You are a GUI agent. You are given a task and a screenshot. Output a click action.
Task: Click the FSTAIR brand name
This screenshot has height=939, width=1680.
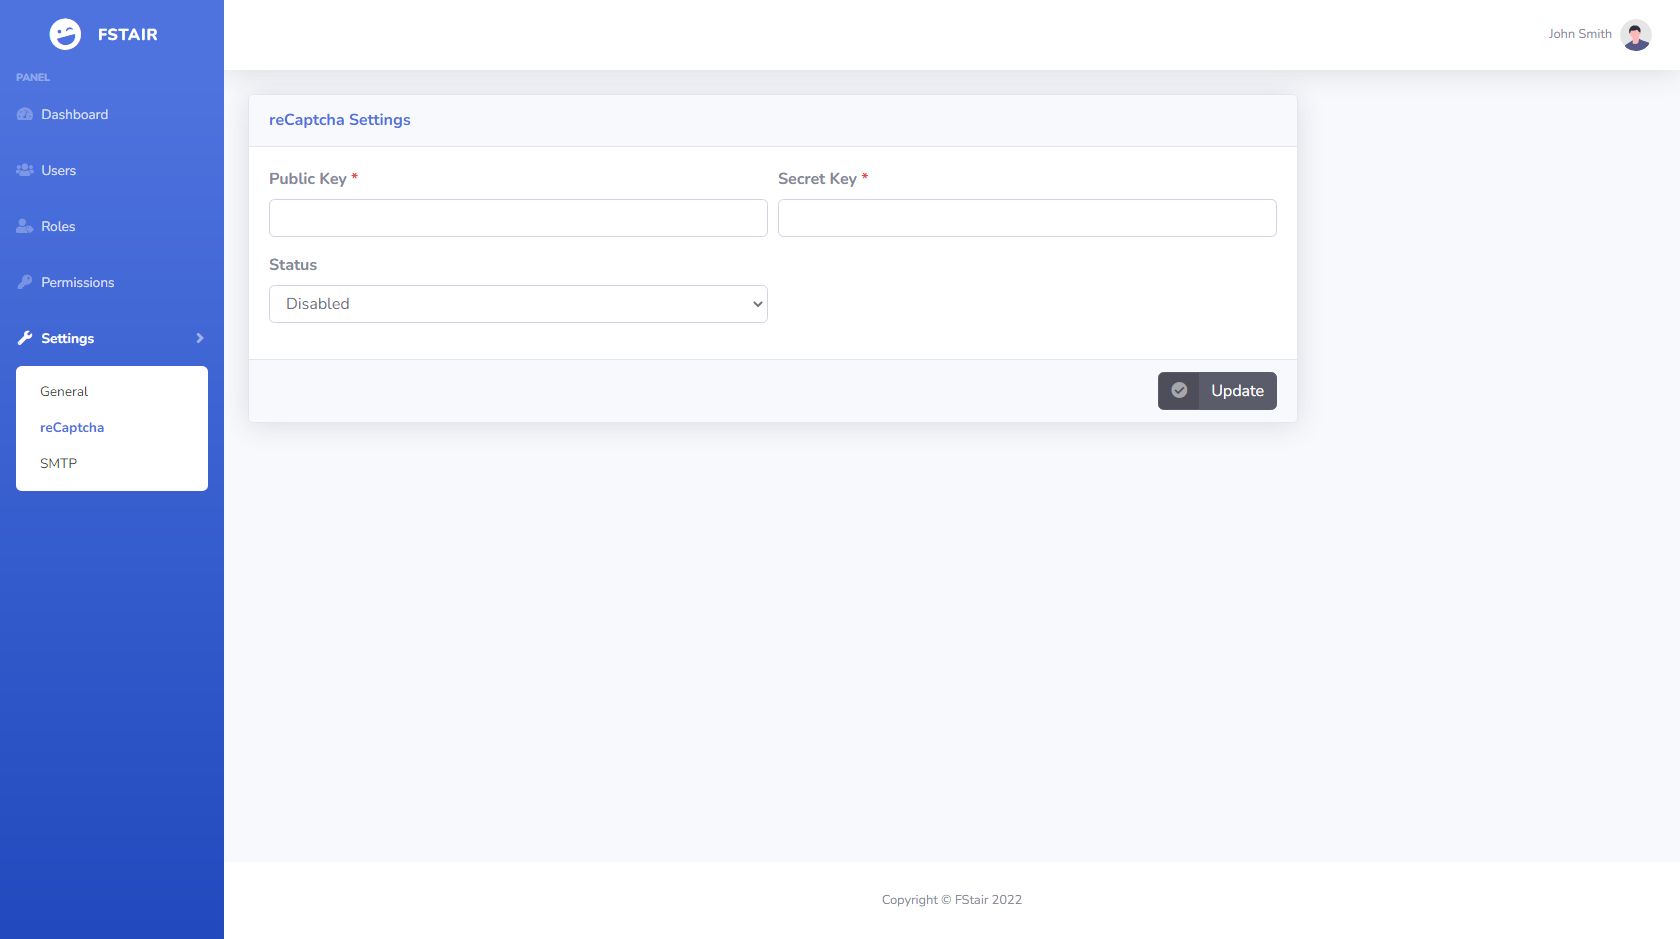tap(128, 34)
